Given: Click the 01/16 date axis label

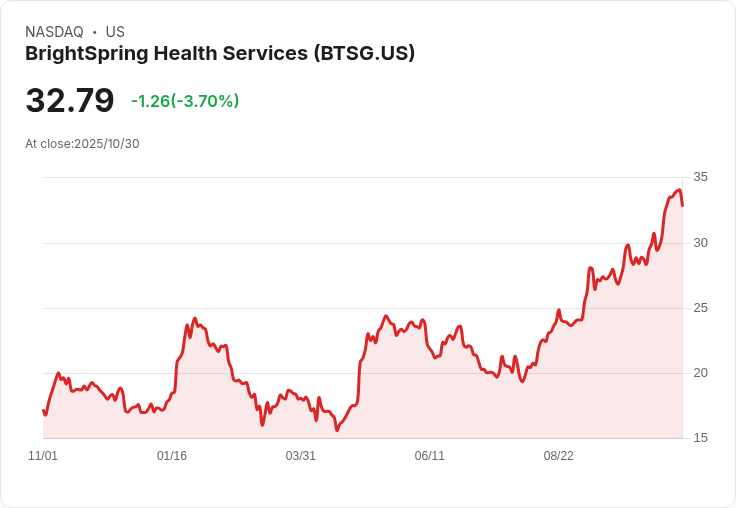Looking at the screenshot, I should tap(172, 456).
